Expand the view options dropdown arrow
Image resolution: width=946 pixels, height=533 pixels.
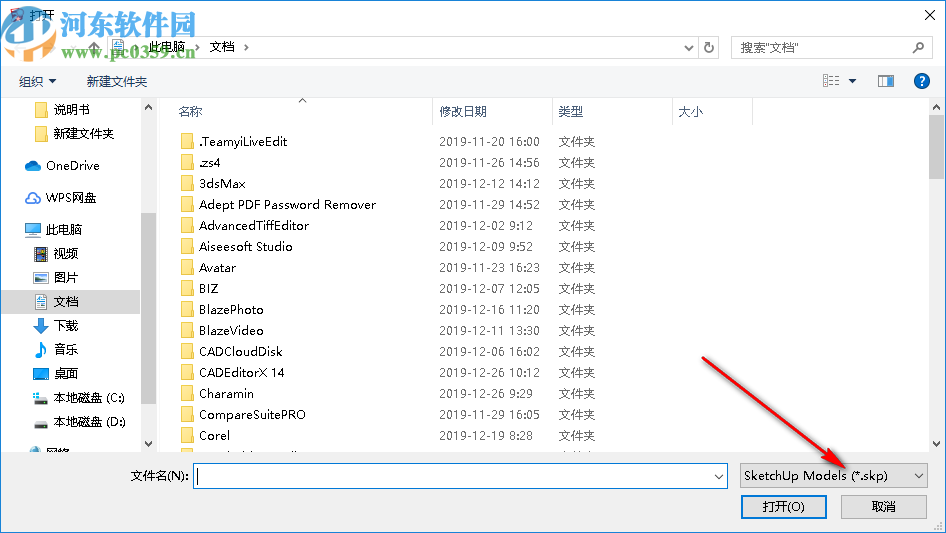coord(852,81)
